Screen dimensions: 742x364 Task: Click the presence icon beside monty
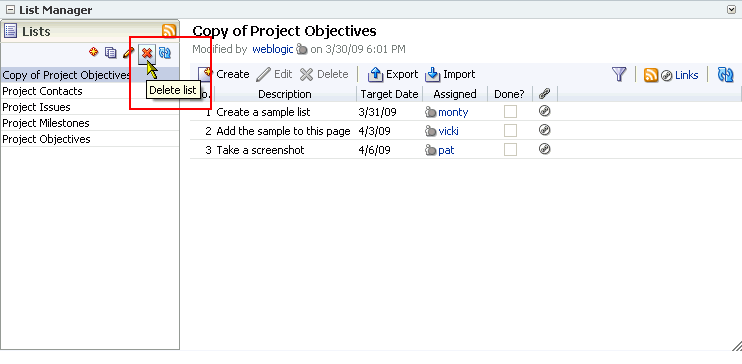[x=430, y=112]
